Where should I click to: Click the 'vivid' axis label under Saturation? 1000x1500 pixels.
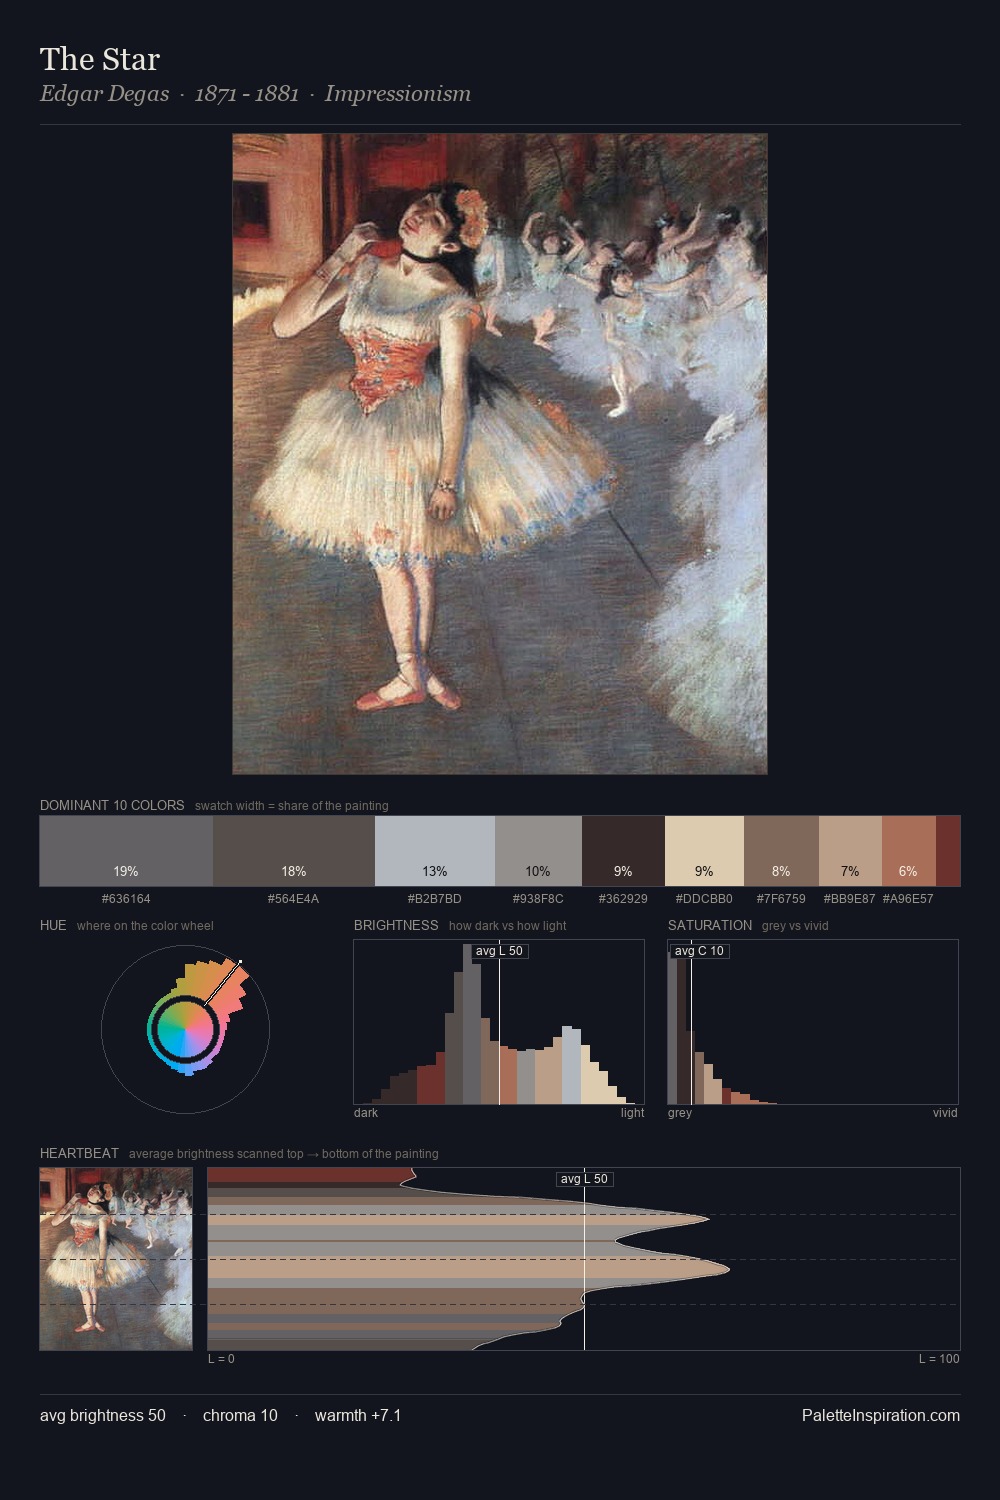(x=945, y=1113)
